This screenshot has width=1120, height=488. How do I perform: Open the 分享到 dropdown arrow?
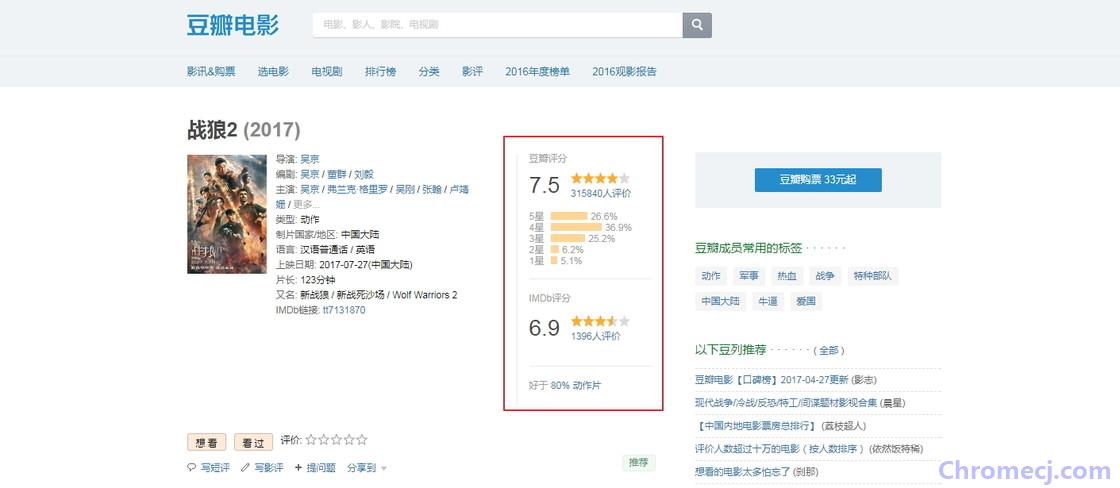384,469
